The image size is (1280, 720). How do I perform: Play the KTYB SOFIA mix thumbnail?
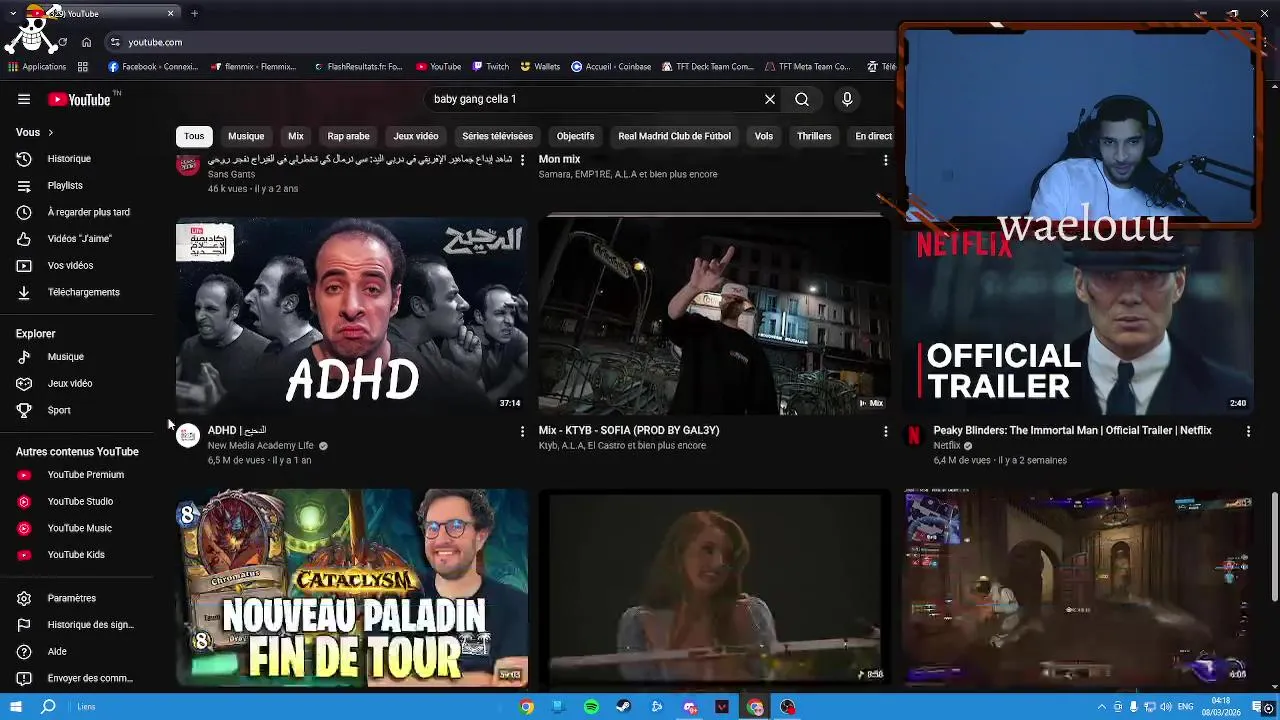pyautogui.click(x=714, y=315)
